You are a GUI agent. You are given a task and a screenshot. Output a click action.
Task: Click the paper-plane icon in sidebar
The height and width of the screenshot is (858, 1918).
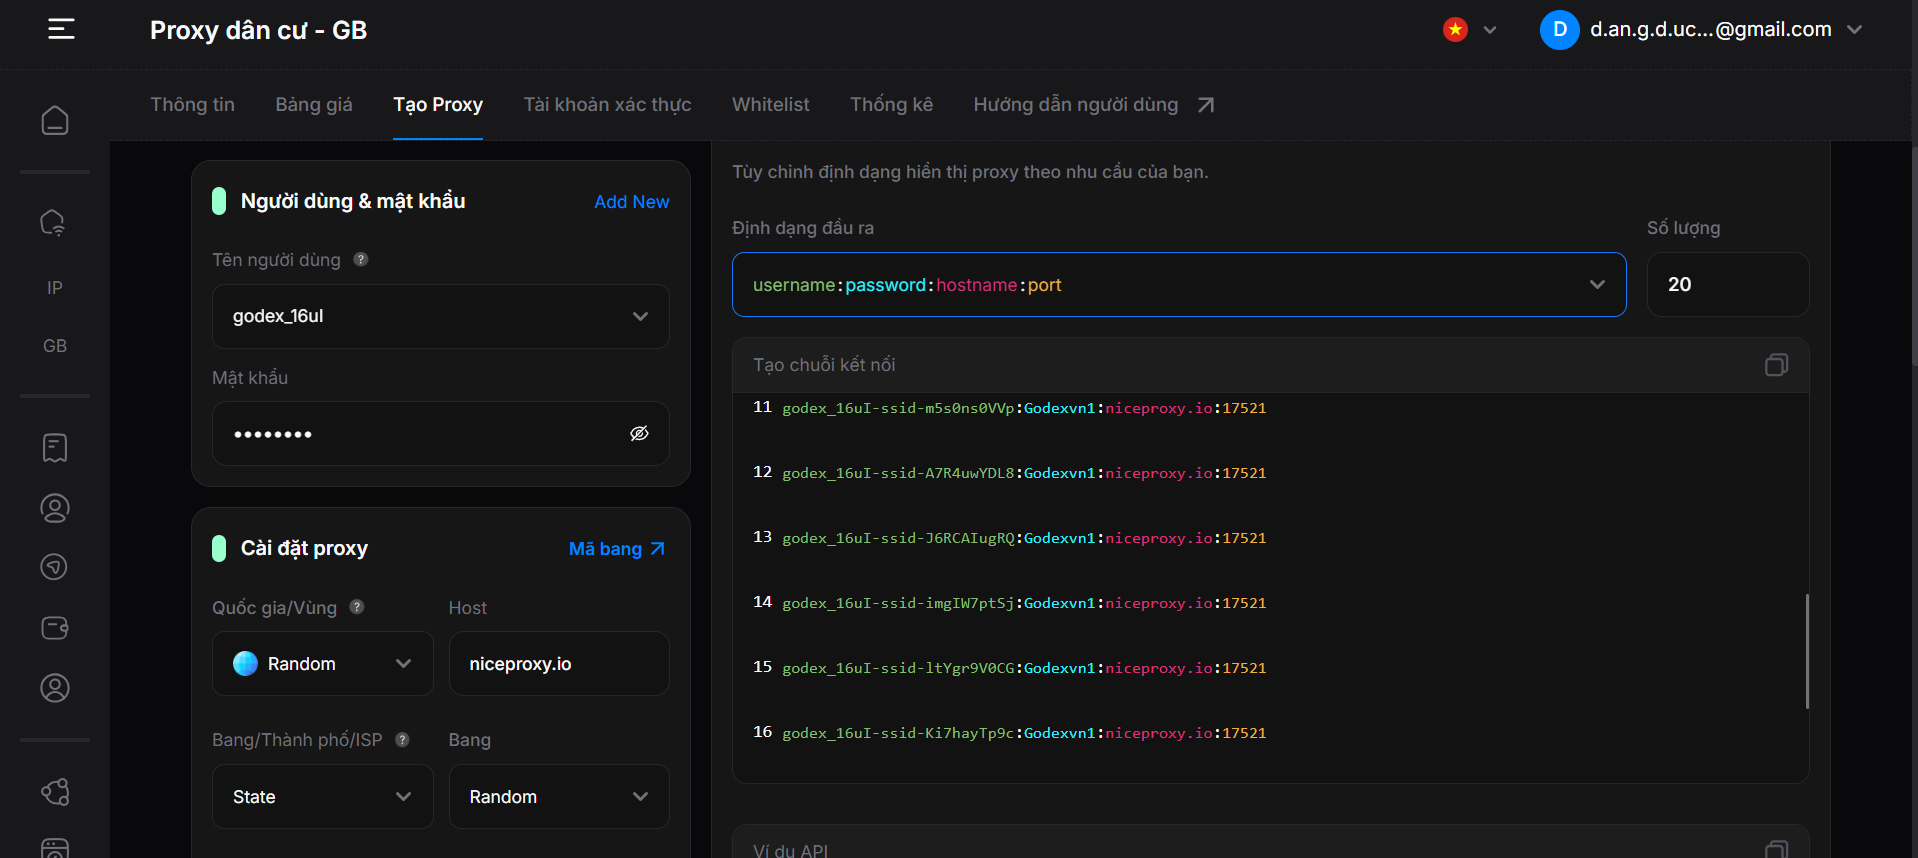[x=54, y=567]
